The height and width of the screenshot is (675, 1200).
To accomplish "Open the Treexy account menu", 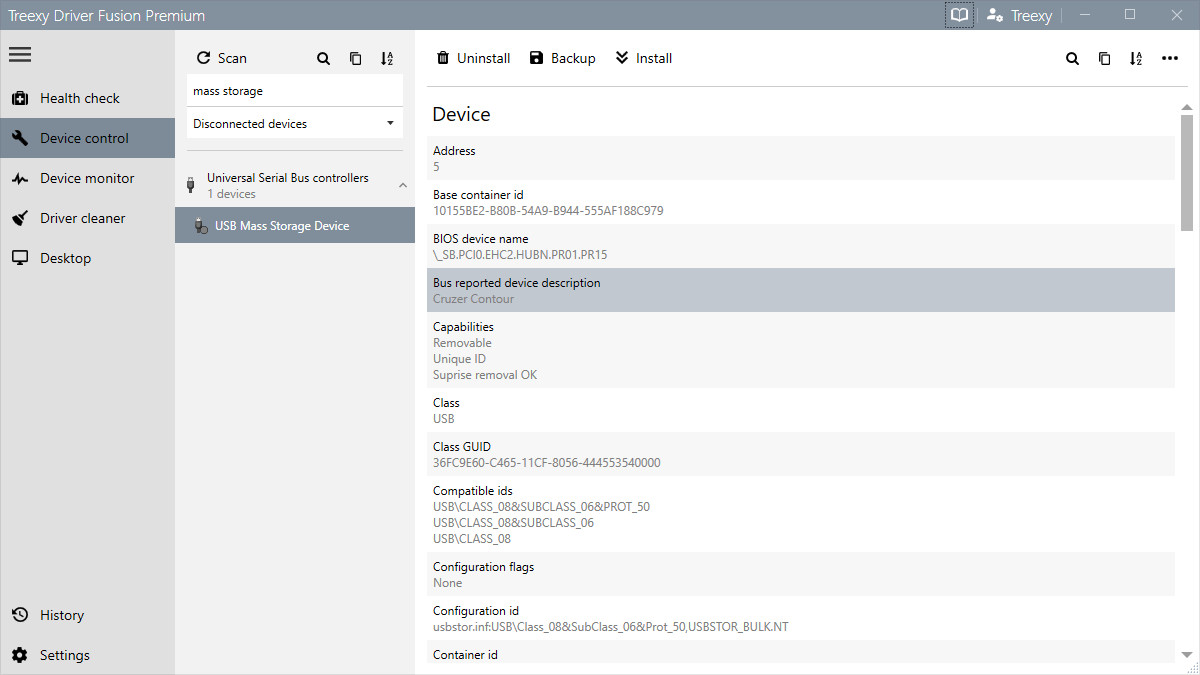I will coord(1018,15).
